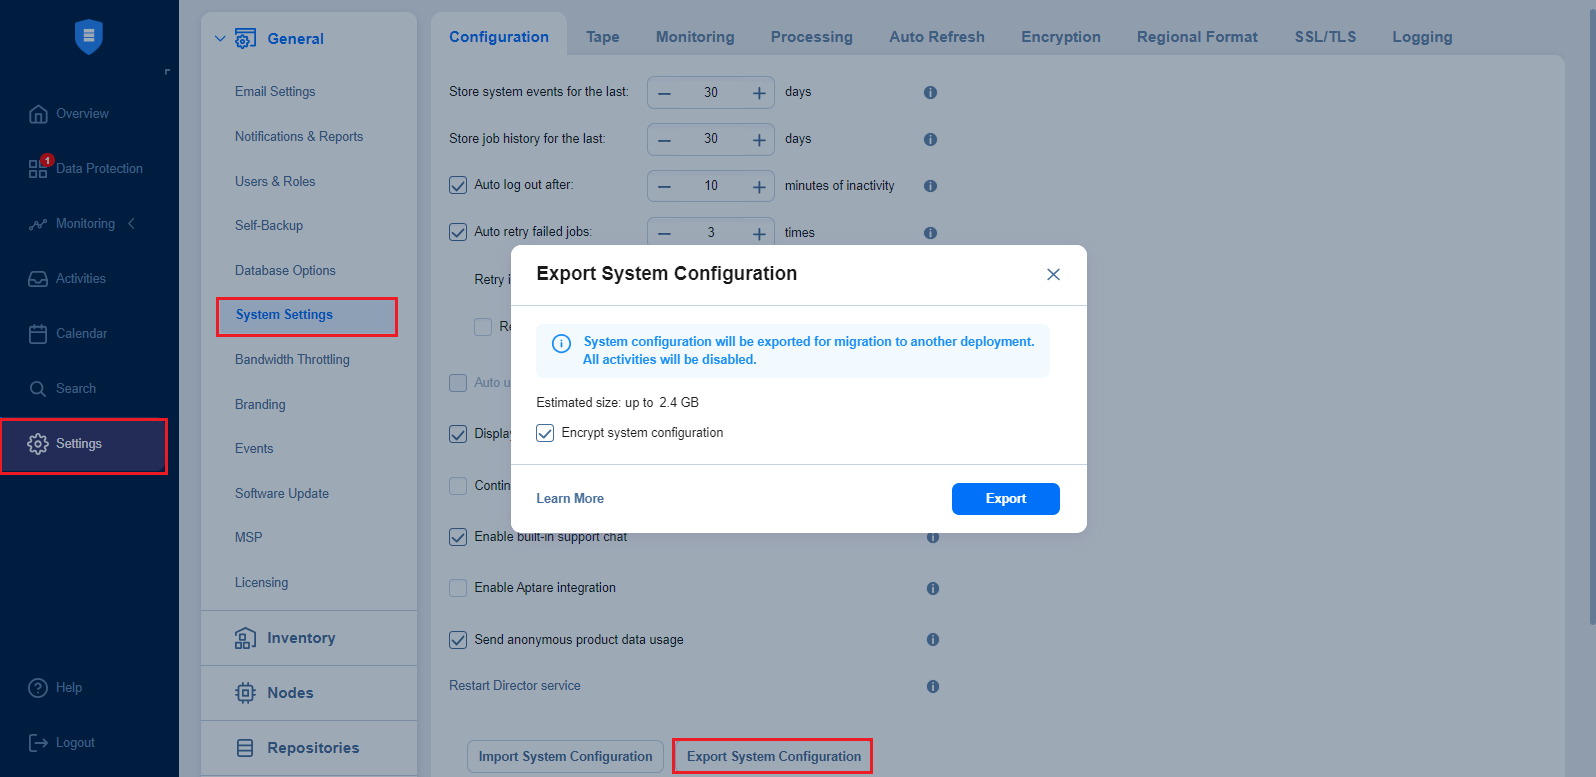The height and width of the screenshot is (777, 1596).
Task: Expand the Monitoring submenu arrow
Action: (x=131, y=224)
